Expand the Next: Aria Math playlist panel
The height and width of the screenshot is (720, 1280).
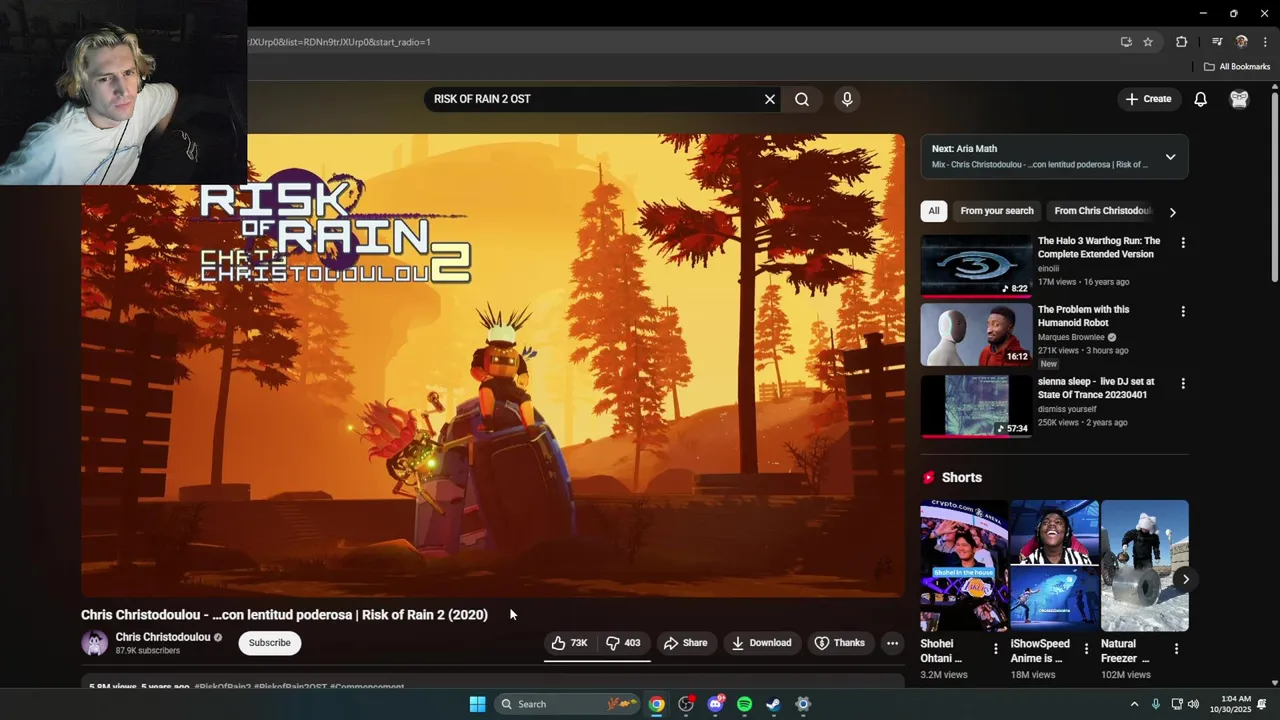click(x=1170, y=157)
